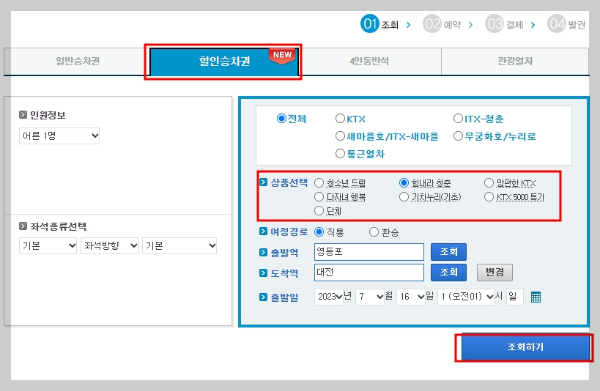The width and height of the screenshot is (600, 391).
Task: Open the 기본 dropdown left of 좌석방향
Action: tap(48, 246)
